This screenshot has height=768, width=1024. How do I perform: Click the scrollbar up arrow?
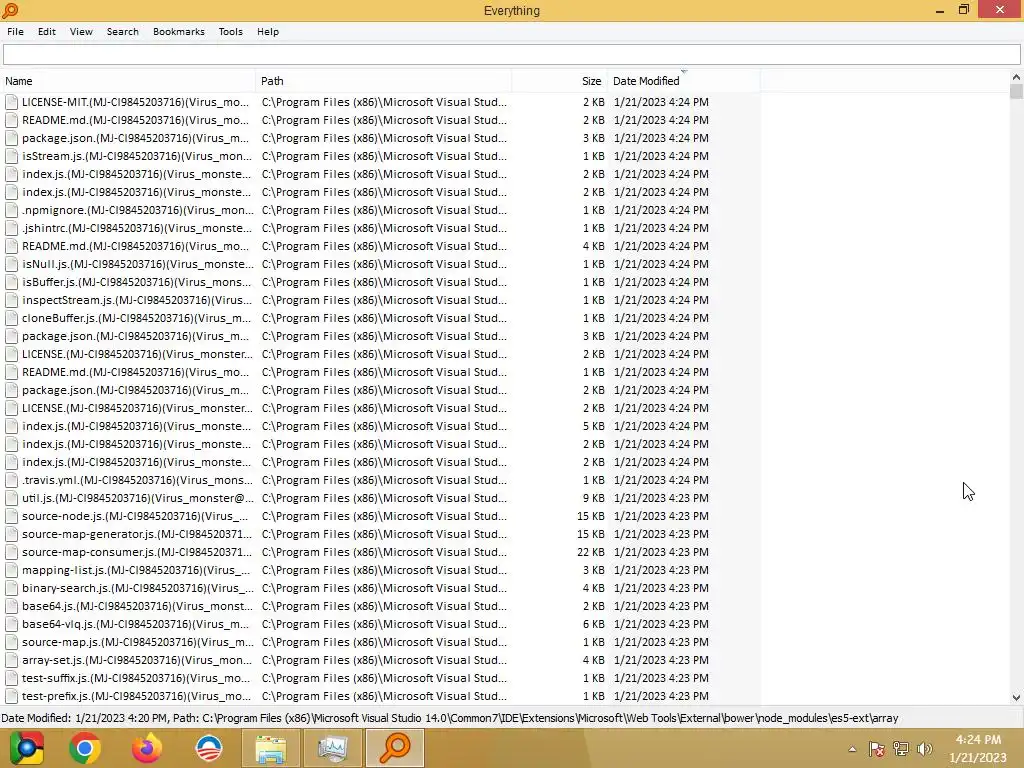pyautogui.click(x=1016, y=77)
